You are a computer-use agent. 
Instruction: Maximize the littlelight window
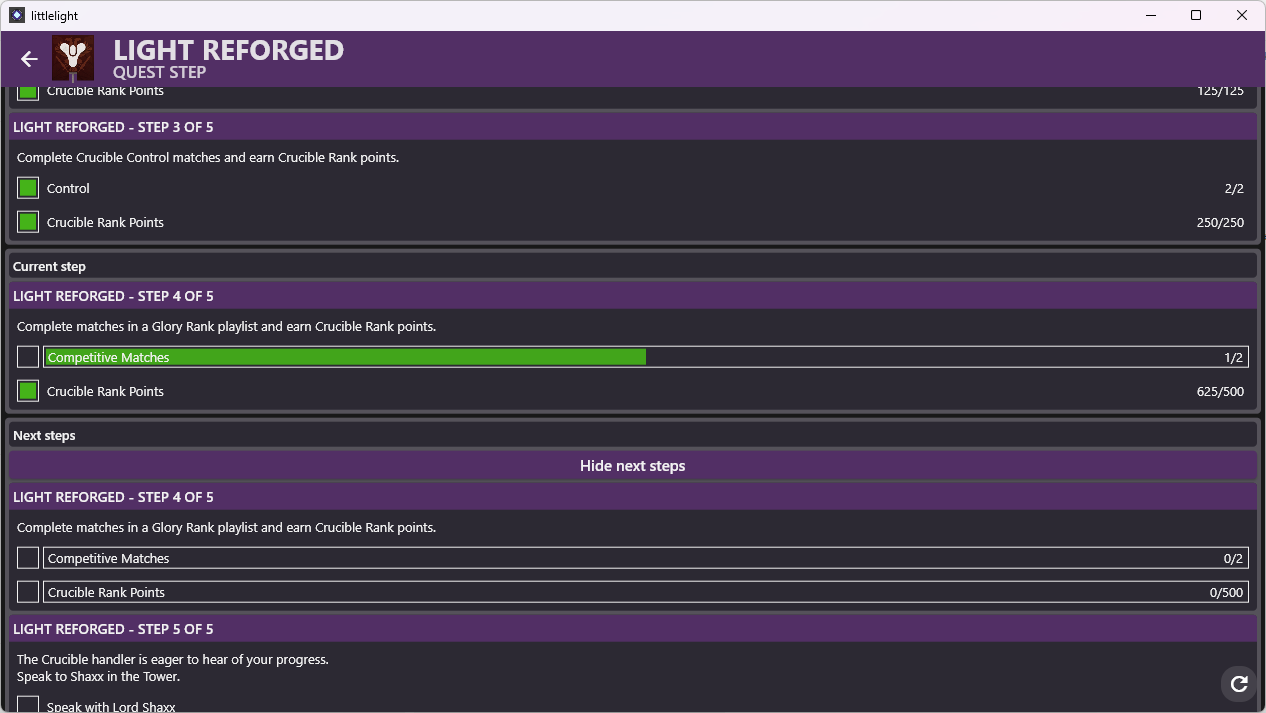coord(1196,15)
